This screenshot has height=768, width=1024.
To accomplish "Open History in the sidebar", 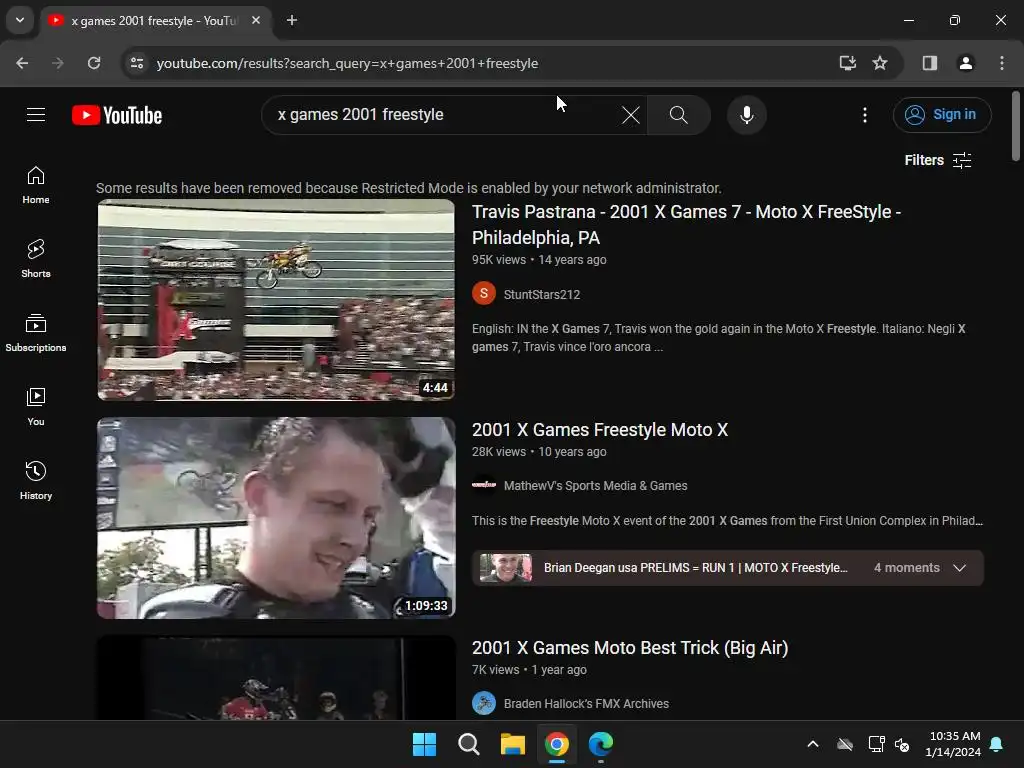I will coord(36,480).
